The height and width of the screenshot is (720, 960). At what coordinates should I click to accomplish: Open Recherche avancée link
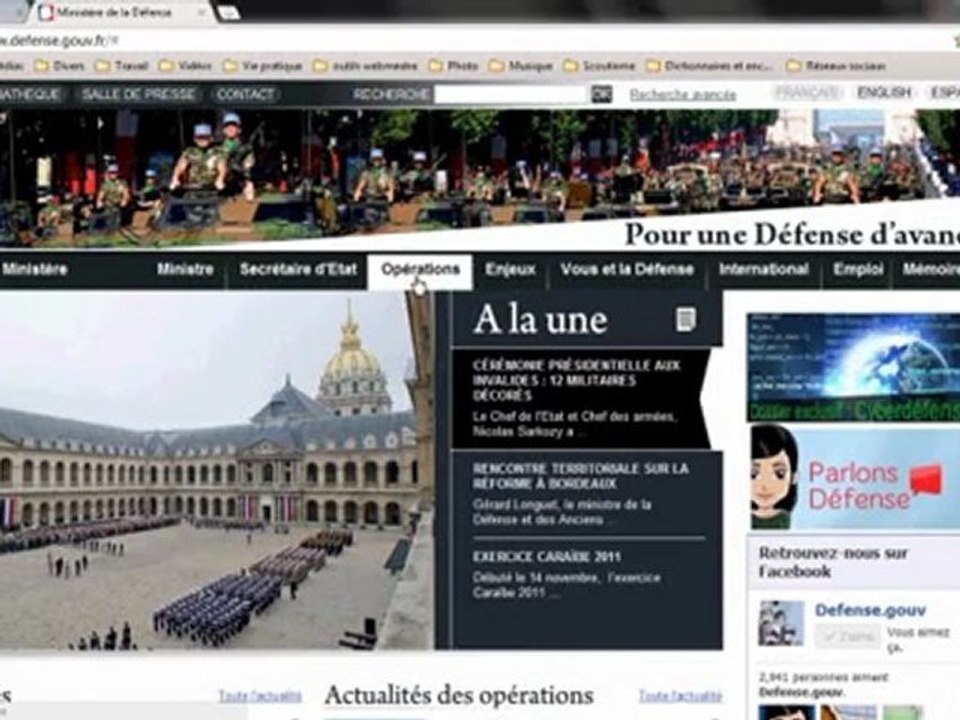[683, 94]
